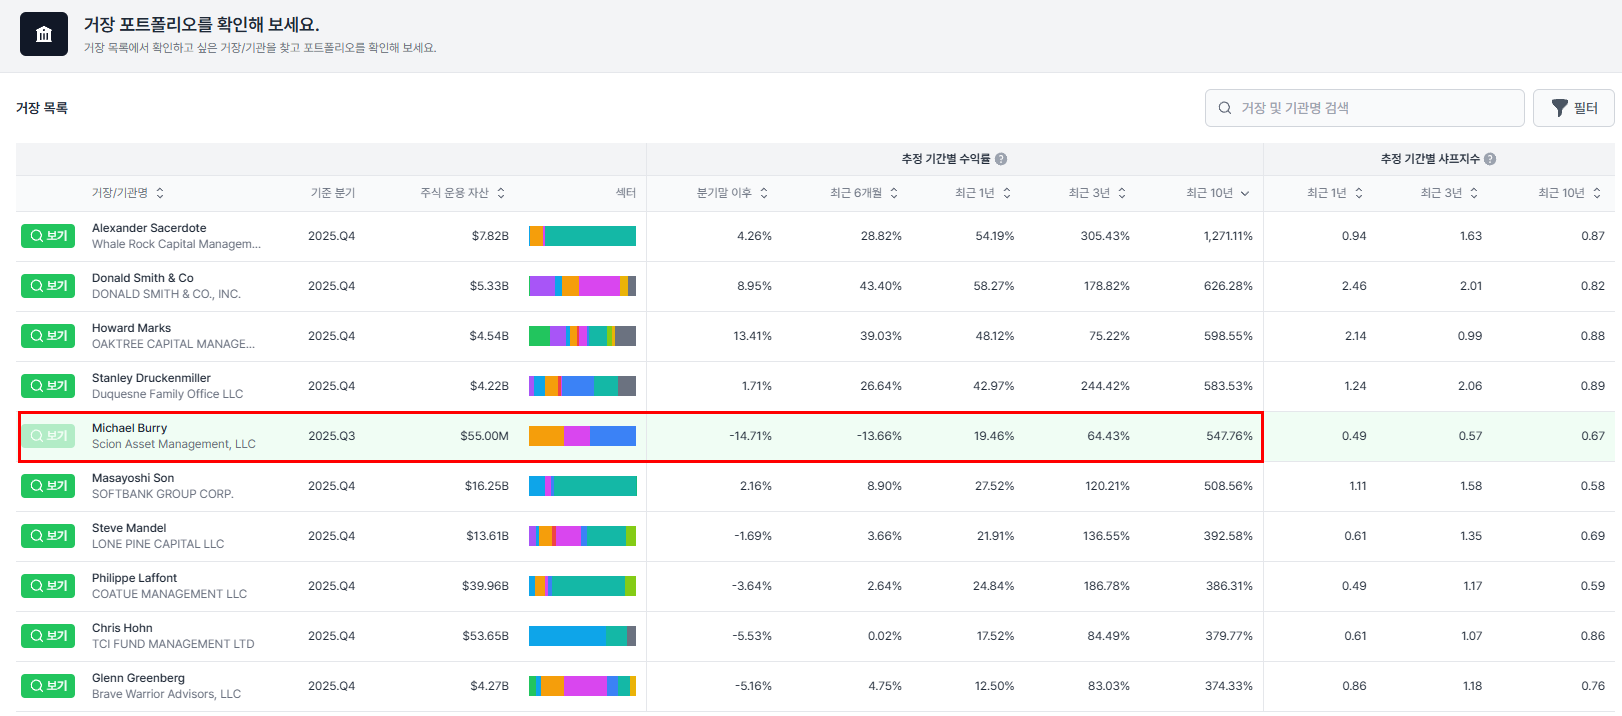View Alexander Sacerdote portfolio with 보기
Image resolution: width=1622 pixels, height=716 pixels.
click(48, 236)
